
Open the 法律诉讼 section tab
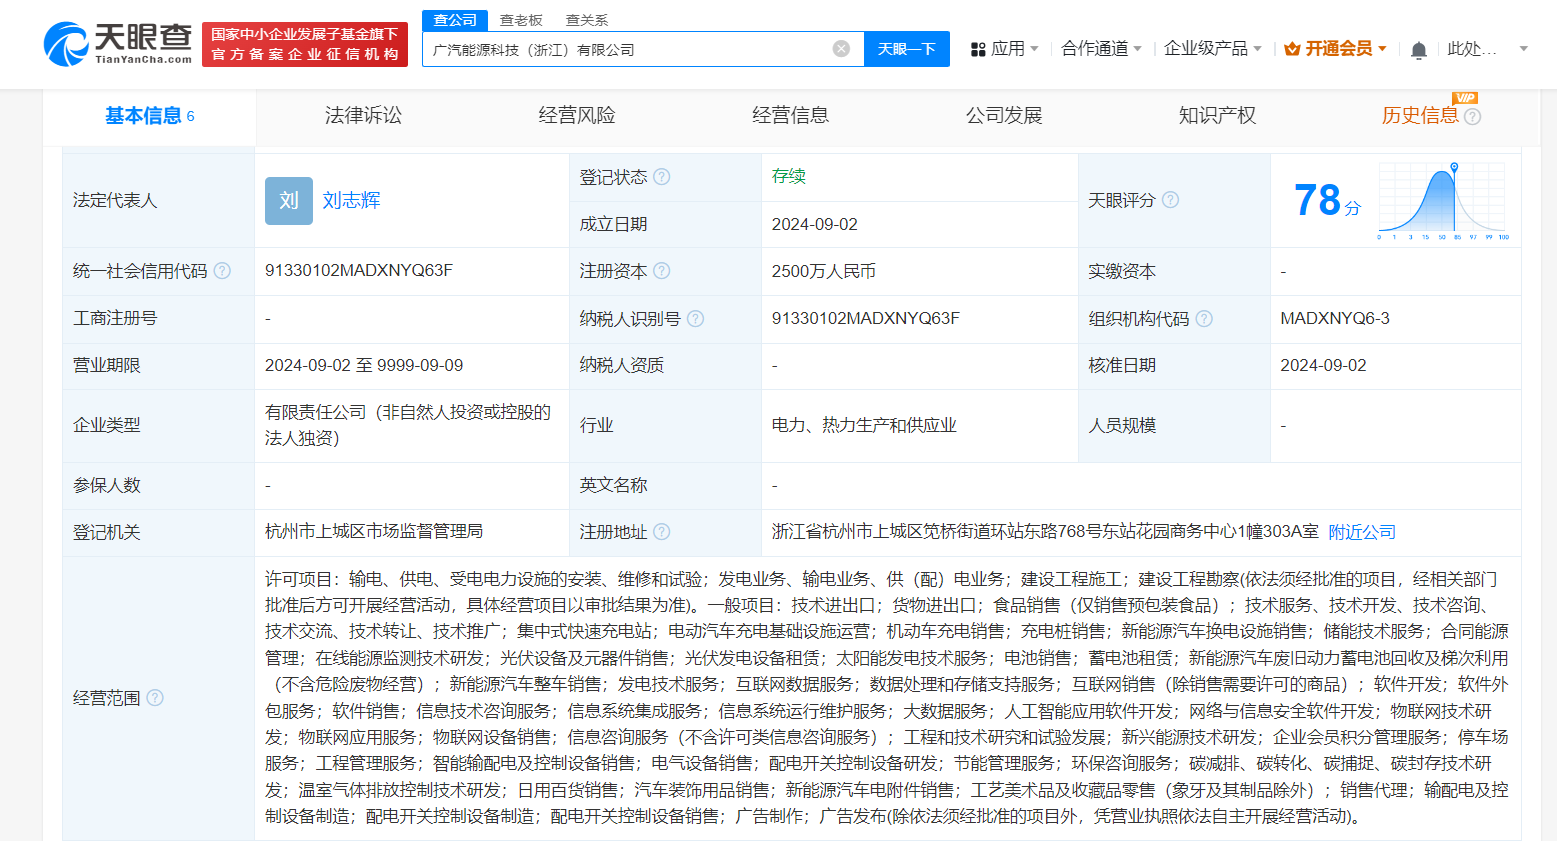[363, 115]
